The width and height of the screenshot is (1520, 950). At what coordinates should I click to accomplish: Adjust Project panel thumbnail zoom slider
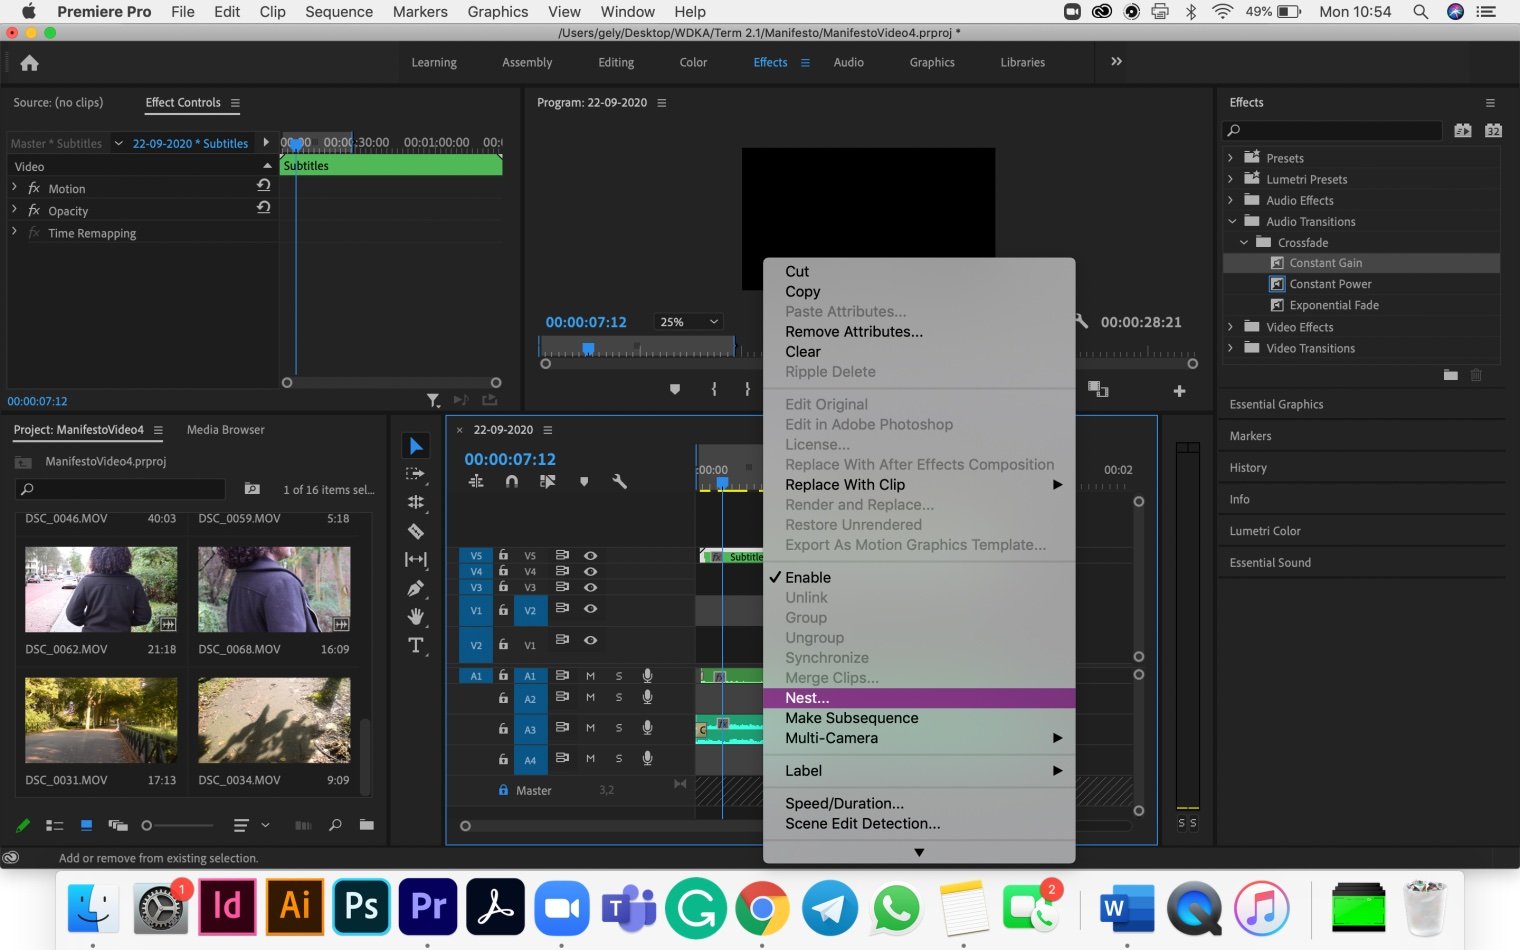click(147, 826)
